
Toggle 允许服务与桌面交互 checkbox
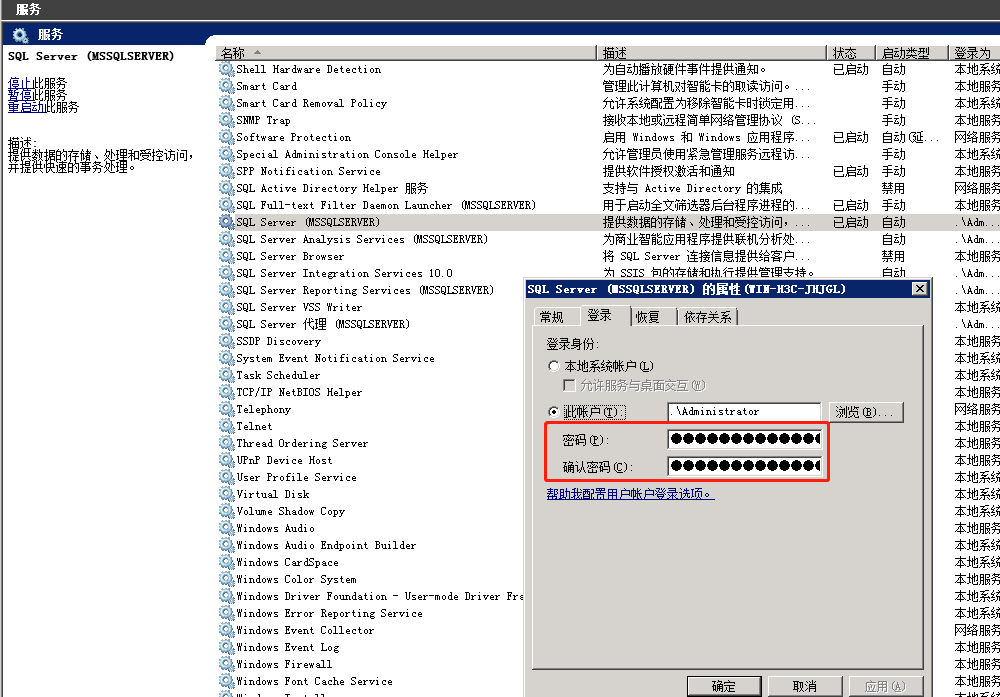(569, 385)
